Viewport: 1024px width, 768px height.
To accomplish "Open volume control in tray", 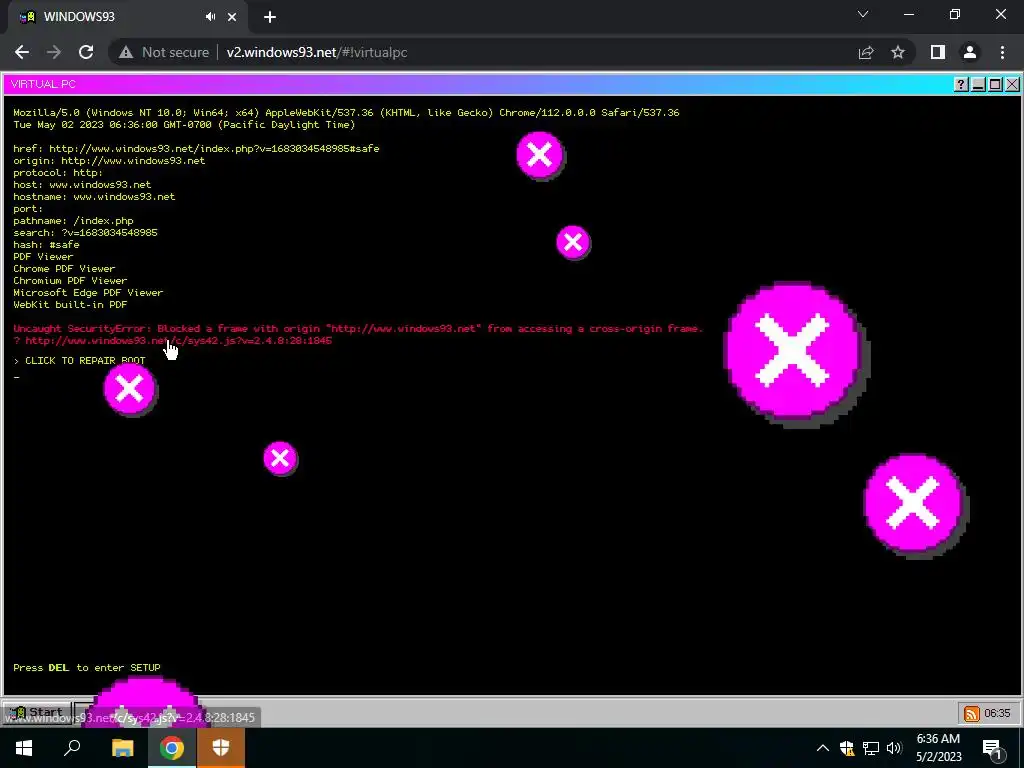I will 894,748.
